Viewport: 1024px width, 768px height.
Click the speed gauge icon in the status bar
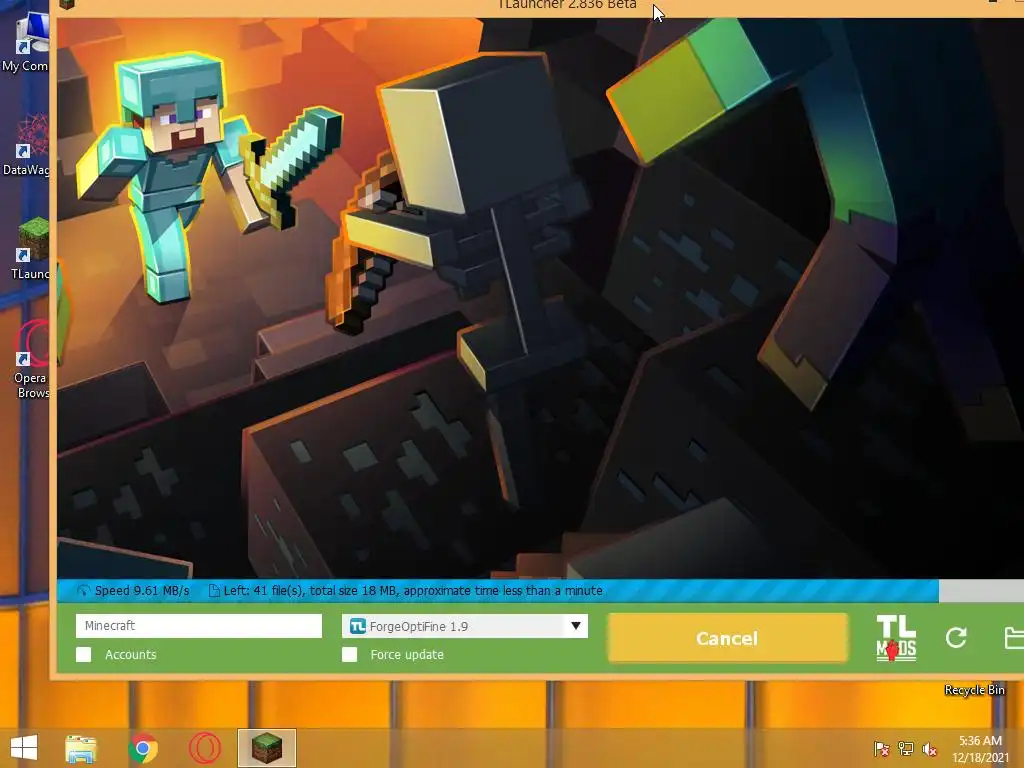pyautogui.click(x=84, y=591)
